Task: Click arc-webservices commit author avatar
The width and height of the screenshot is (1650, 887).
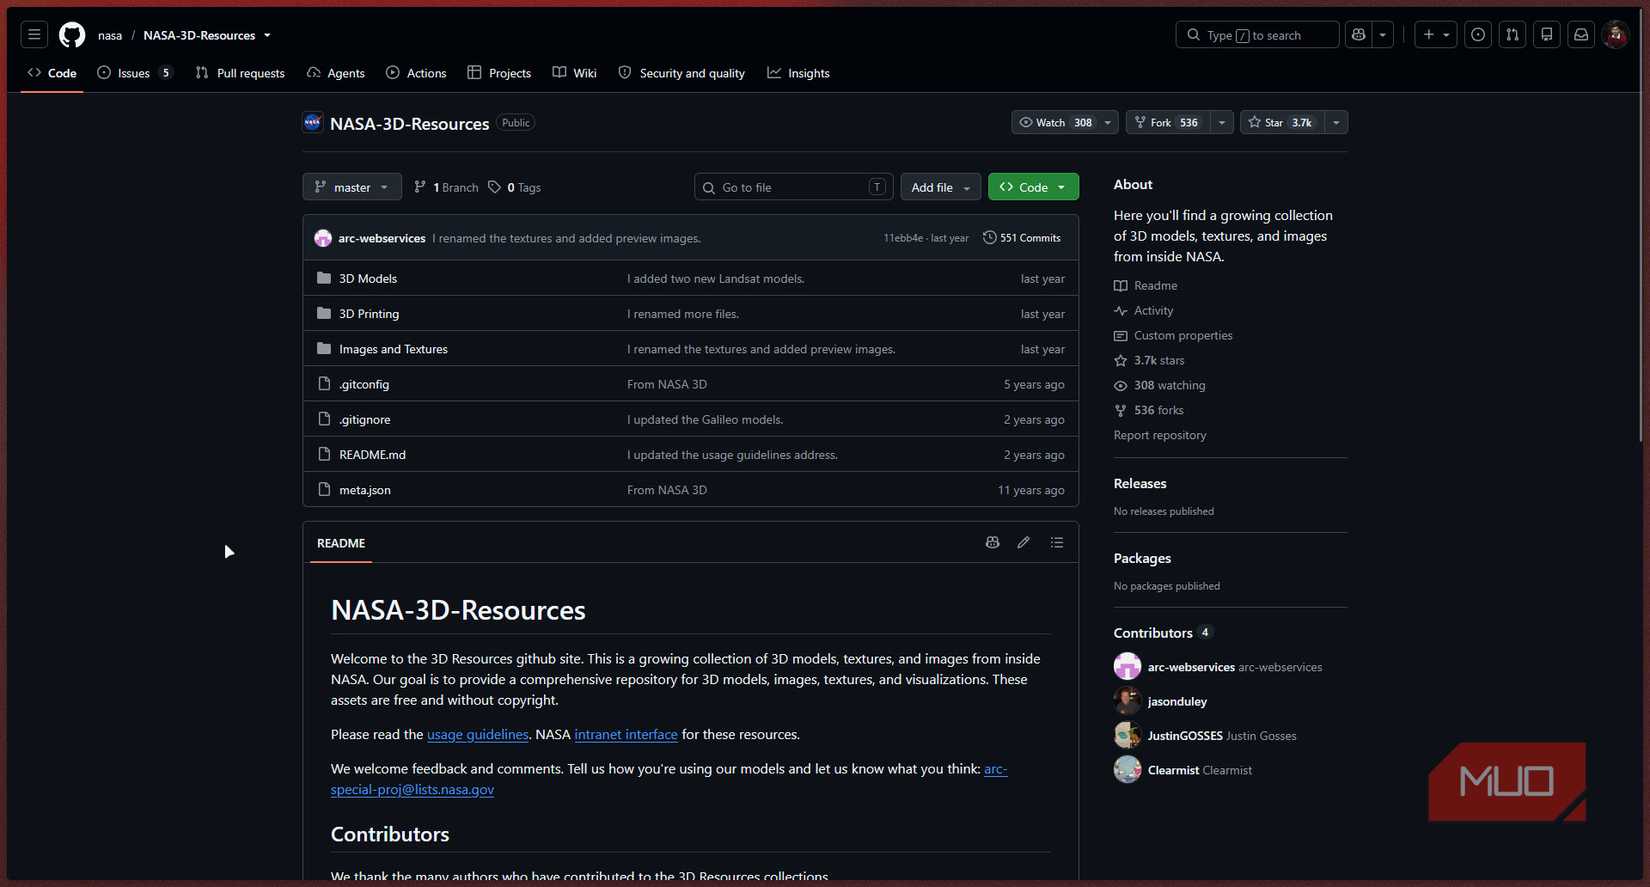Action: point(322,238)
